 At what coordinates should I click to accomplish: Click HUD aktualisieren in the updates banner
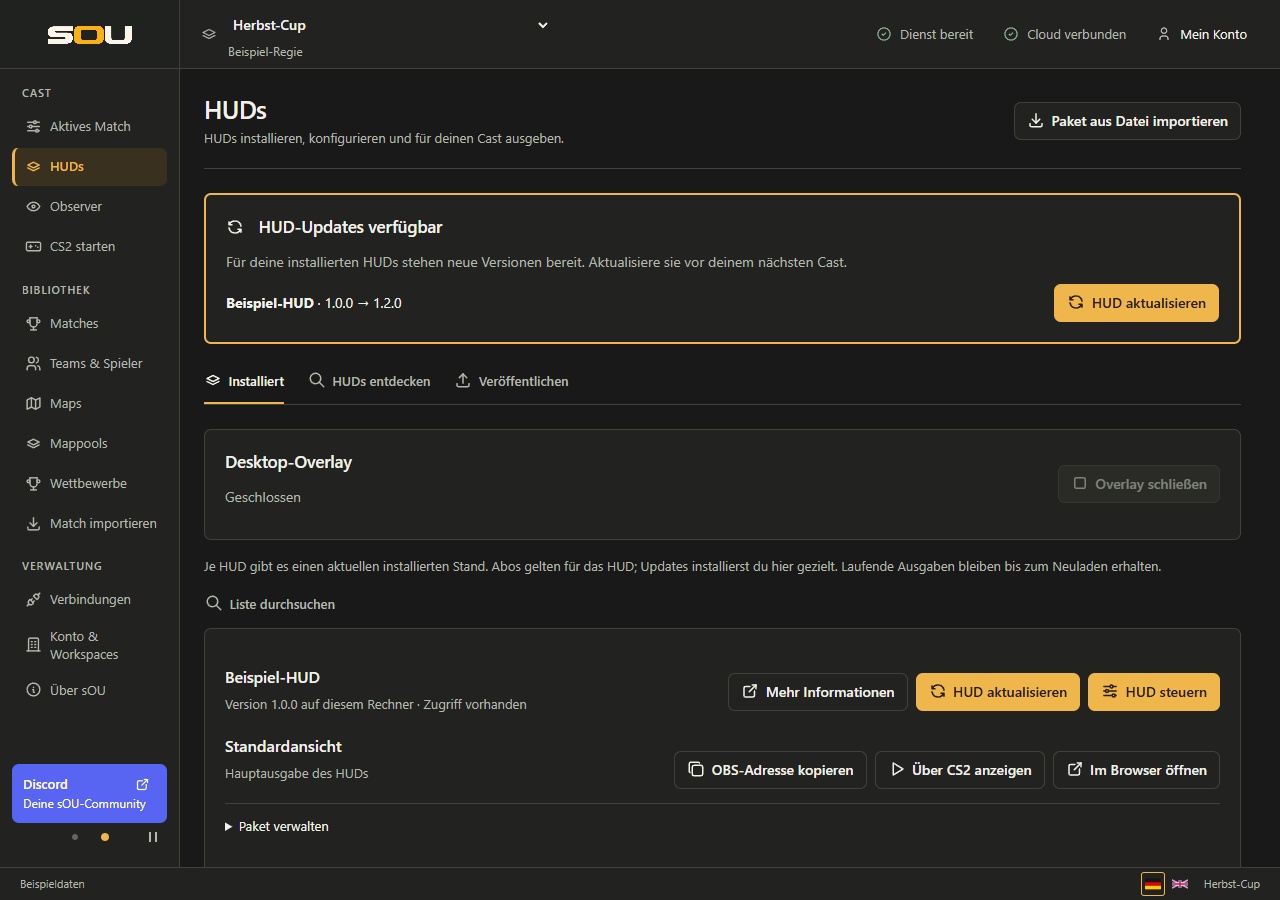click(x=1136, y=303)
